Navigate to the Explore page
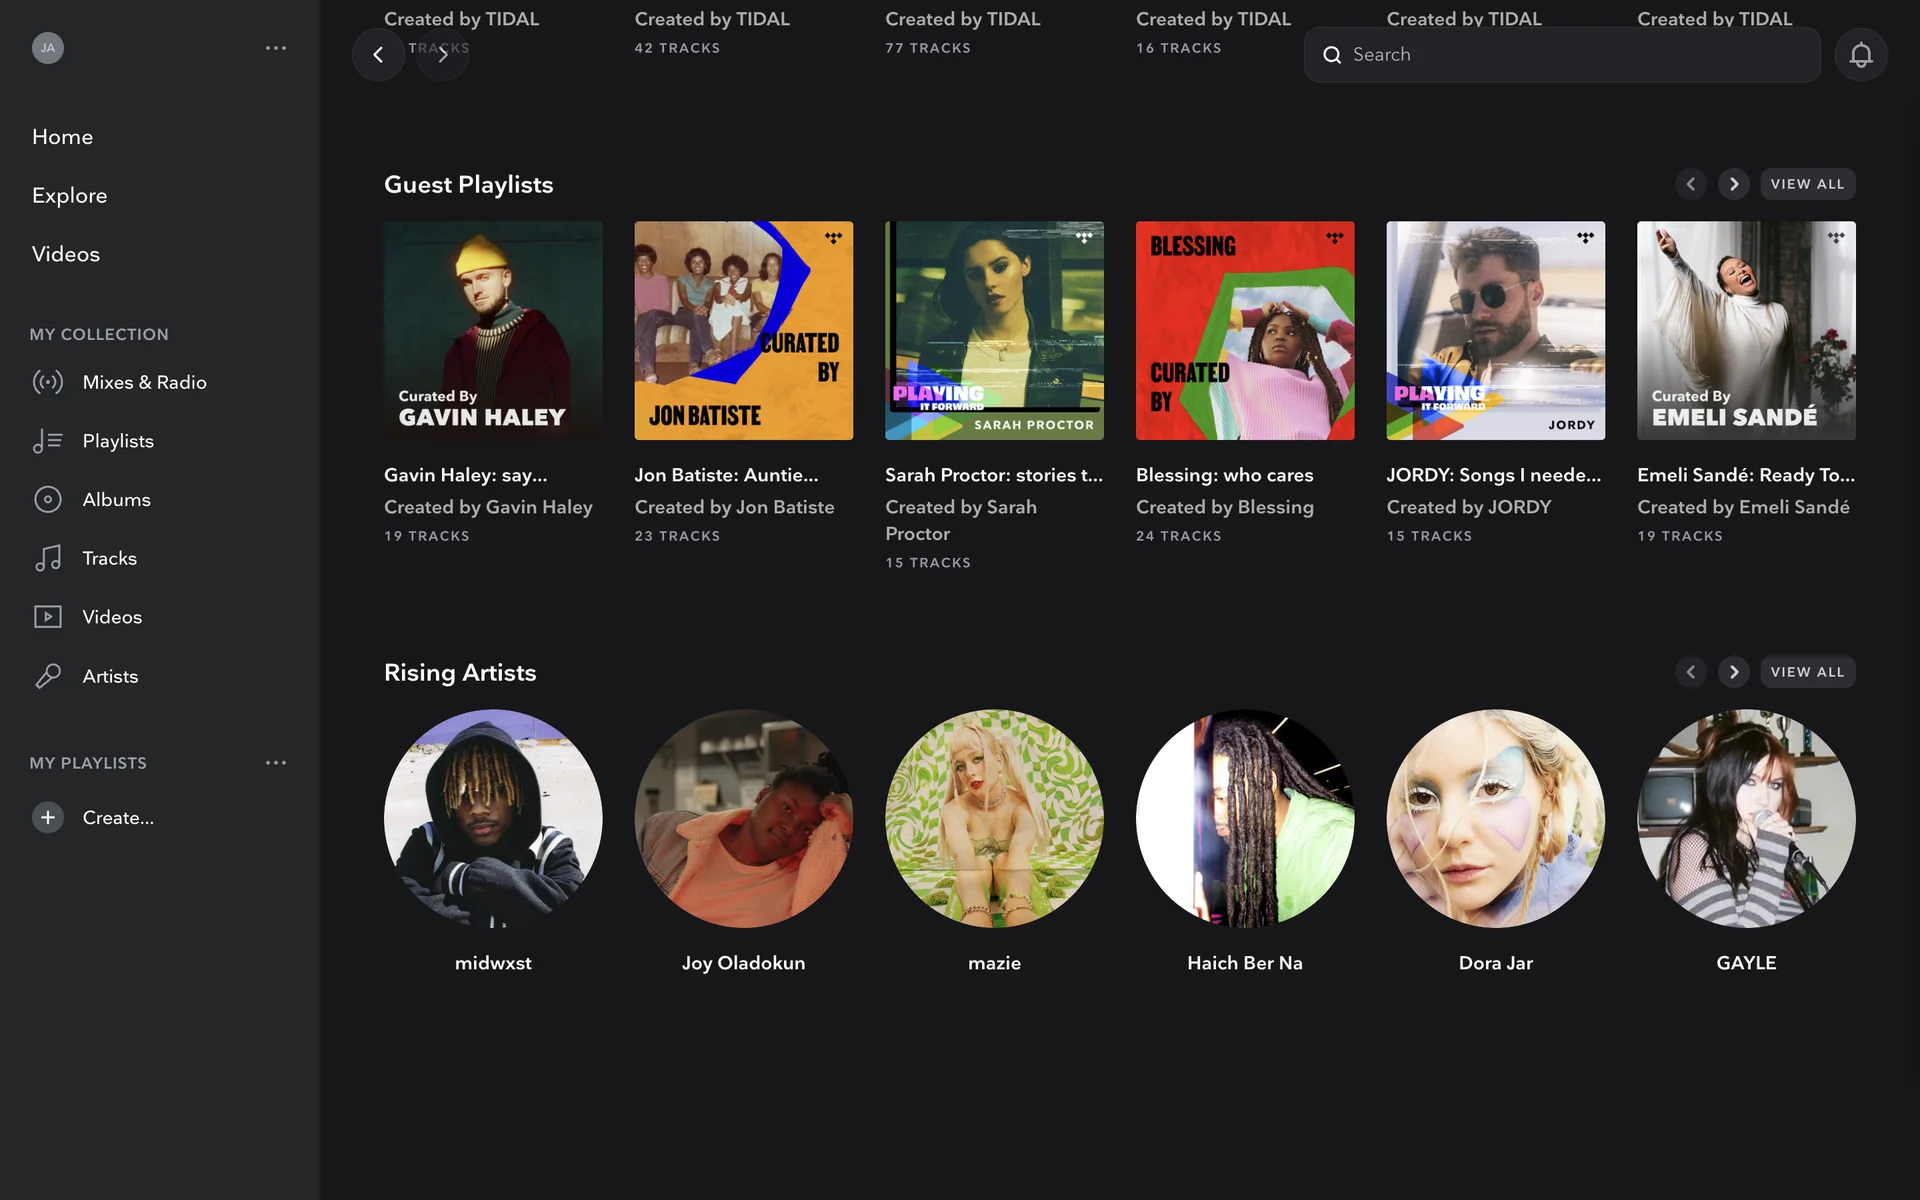The height and width of the screenshot is (1200, 1920). [x=69, y=195]
